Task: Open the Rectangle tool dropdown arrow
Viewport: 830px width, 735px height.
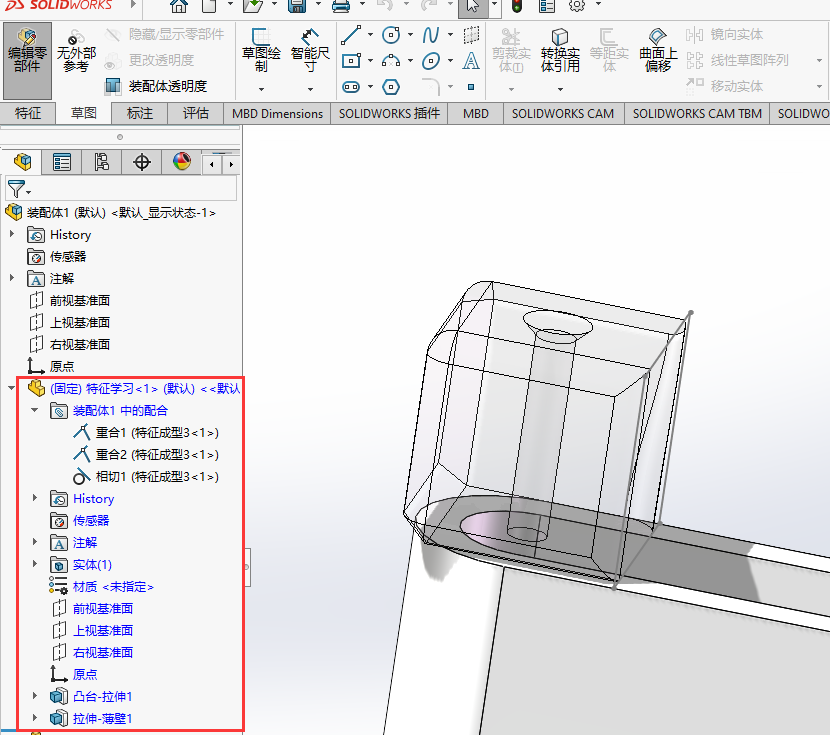Action: (370, 61)
